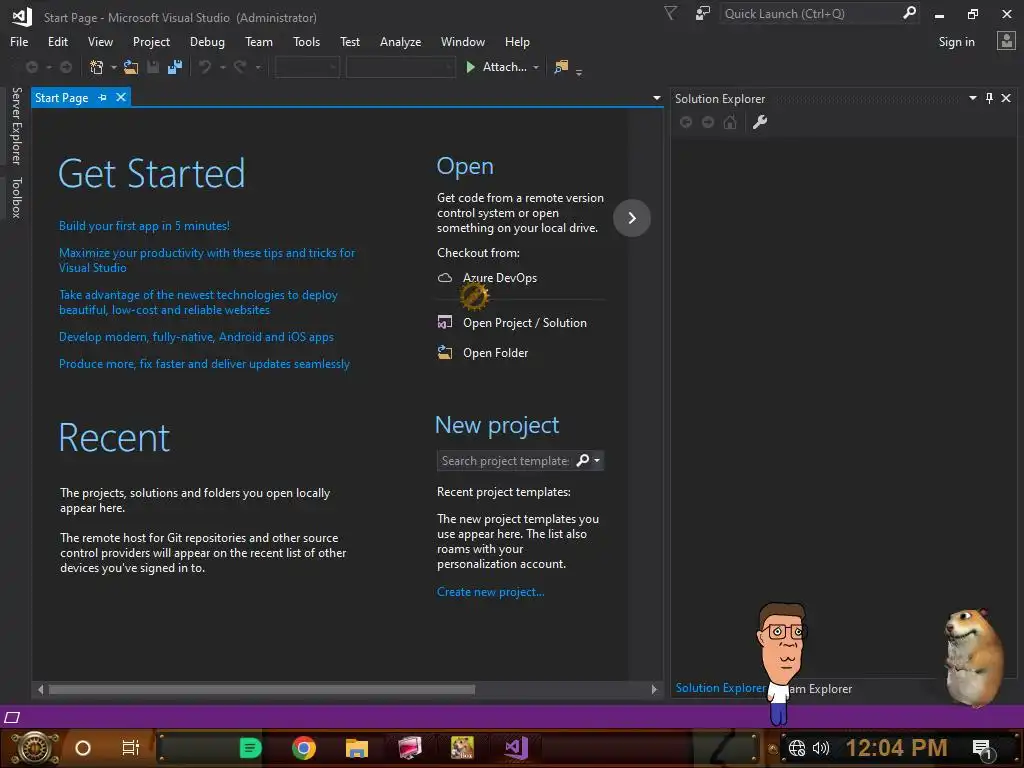Click the Solution Explorer Home icon
This screenshot has width=1024, height=768.
[730, 122]
